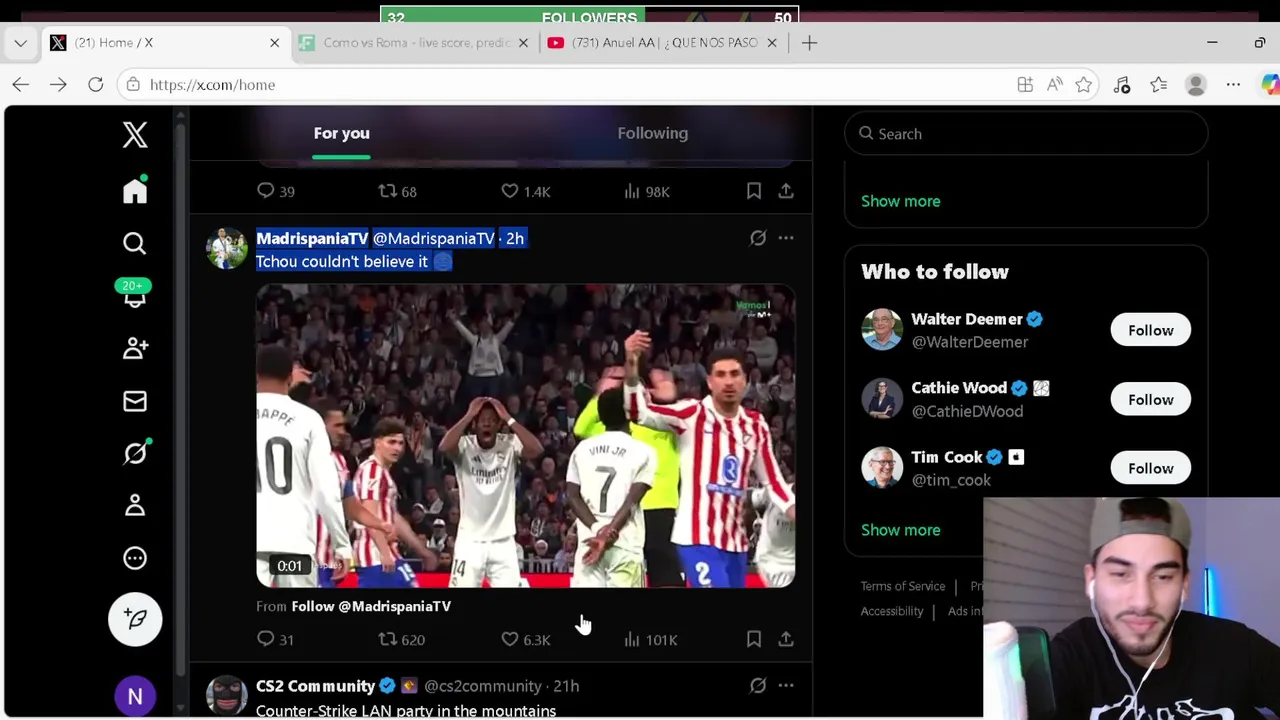The height and width of the screenshot is (720, 1280).
Task: Open CS2 Community avatar
Action: click(227, 695)
